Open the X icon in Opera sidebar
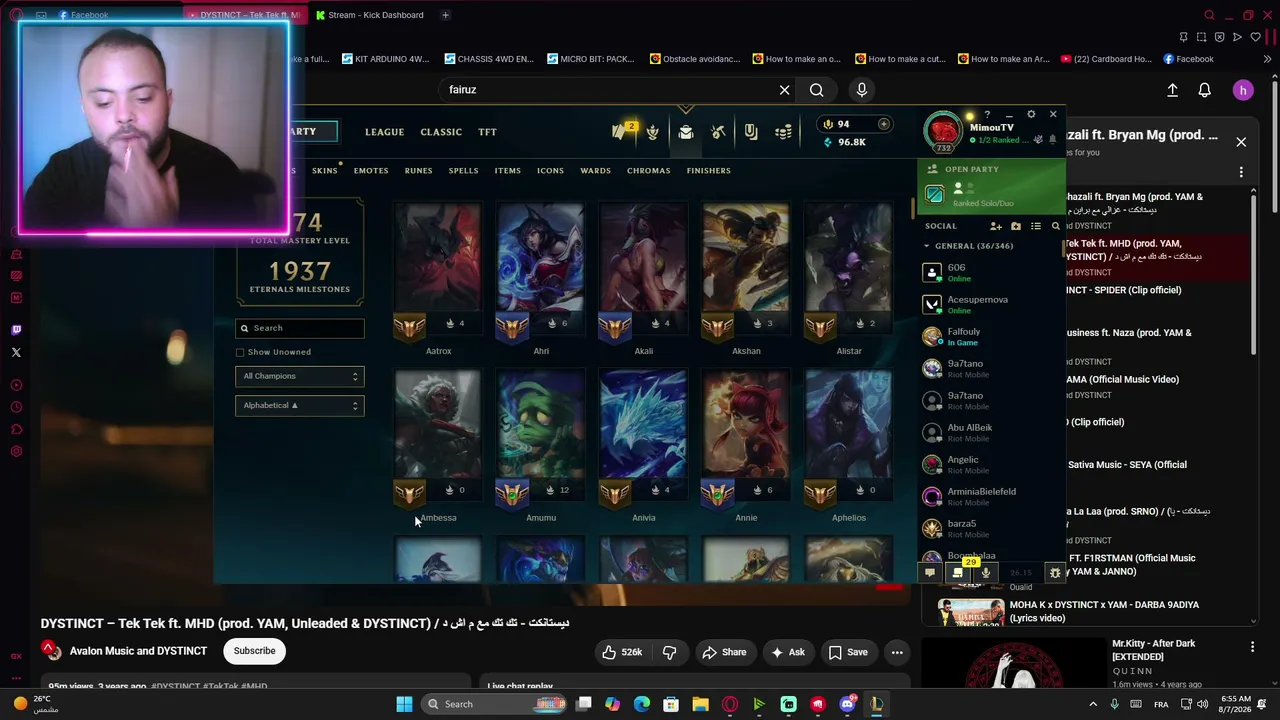 tap(16, 352)
